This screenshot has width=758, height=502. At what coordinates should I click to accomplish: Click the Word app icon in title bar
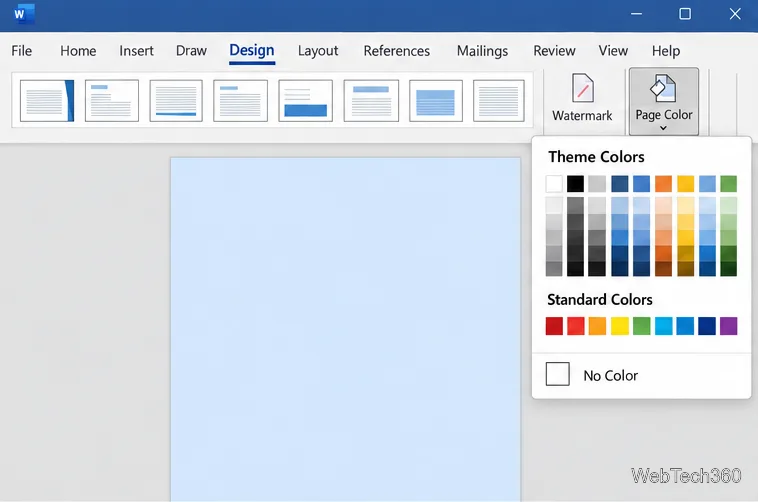click(23, 14)
